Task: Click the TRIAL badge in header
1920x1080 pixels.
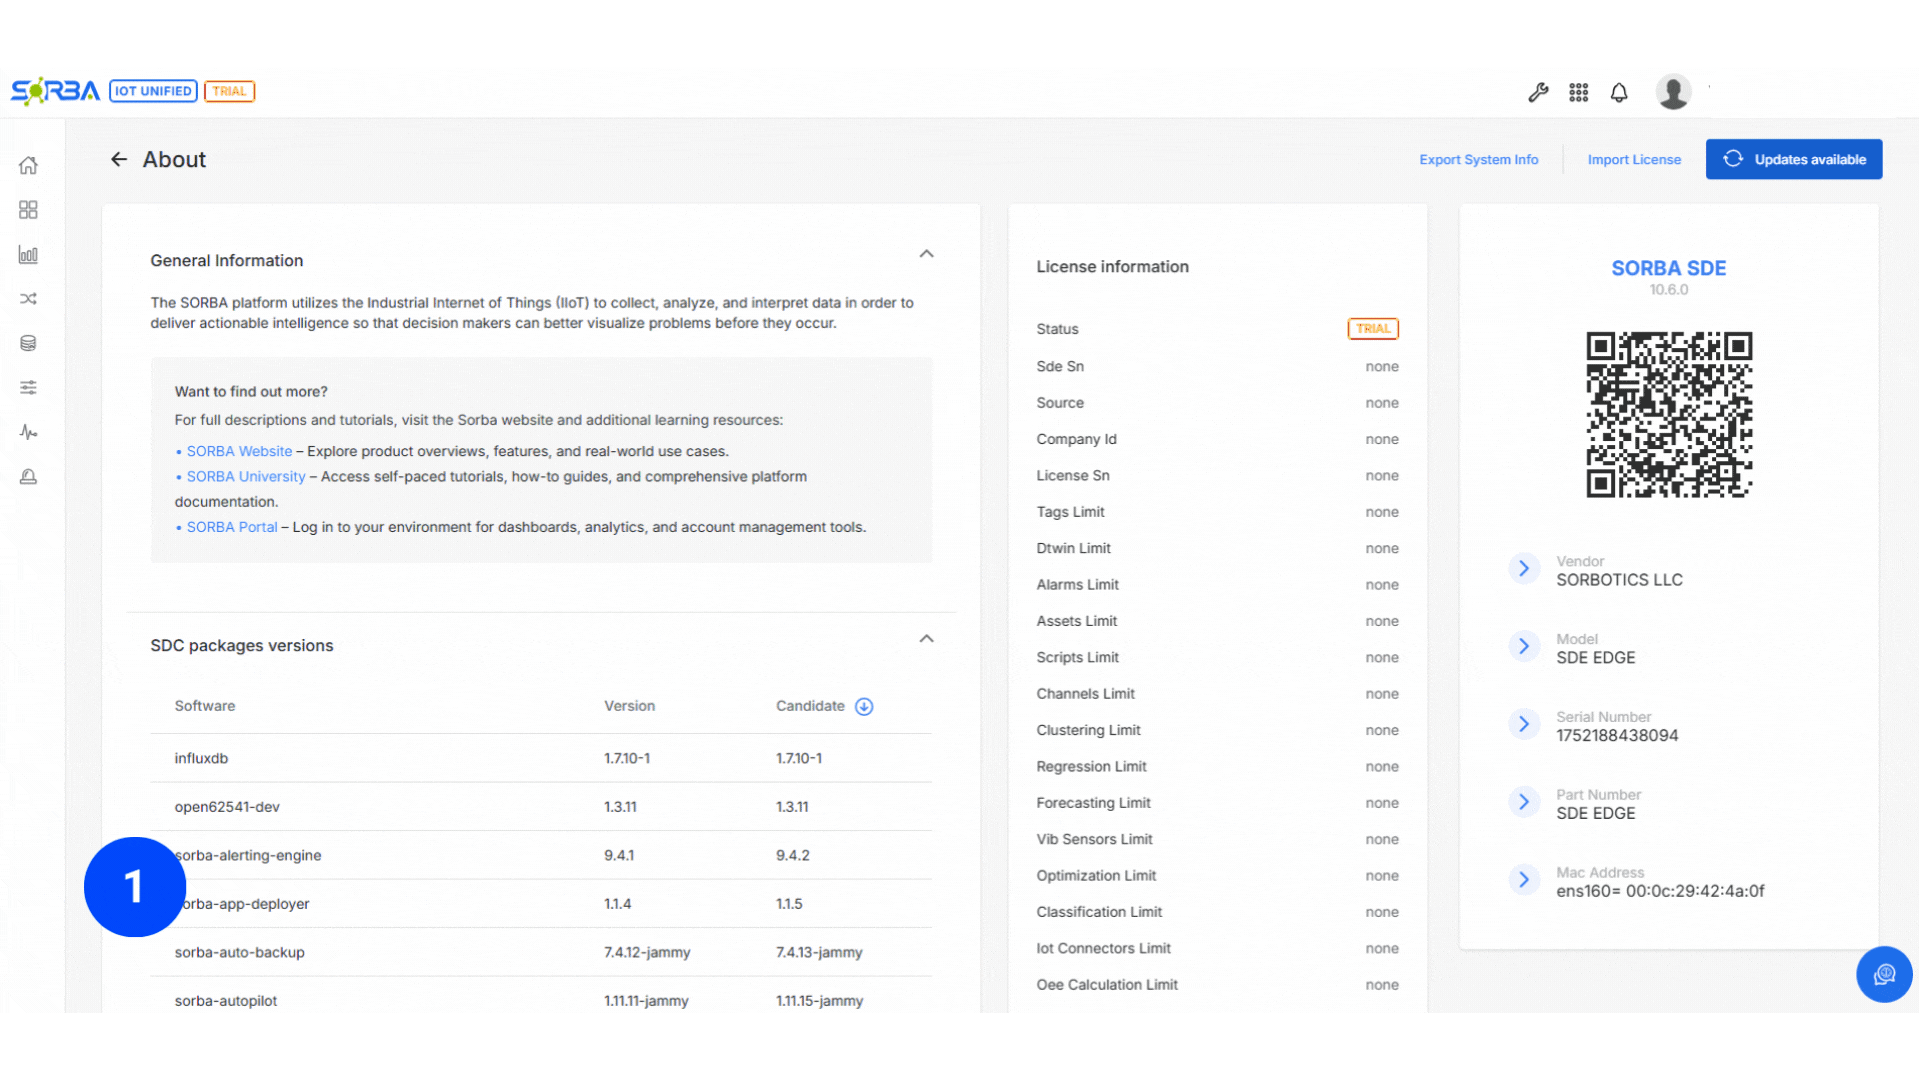Action: 229,91
